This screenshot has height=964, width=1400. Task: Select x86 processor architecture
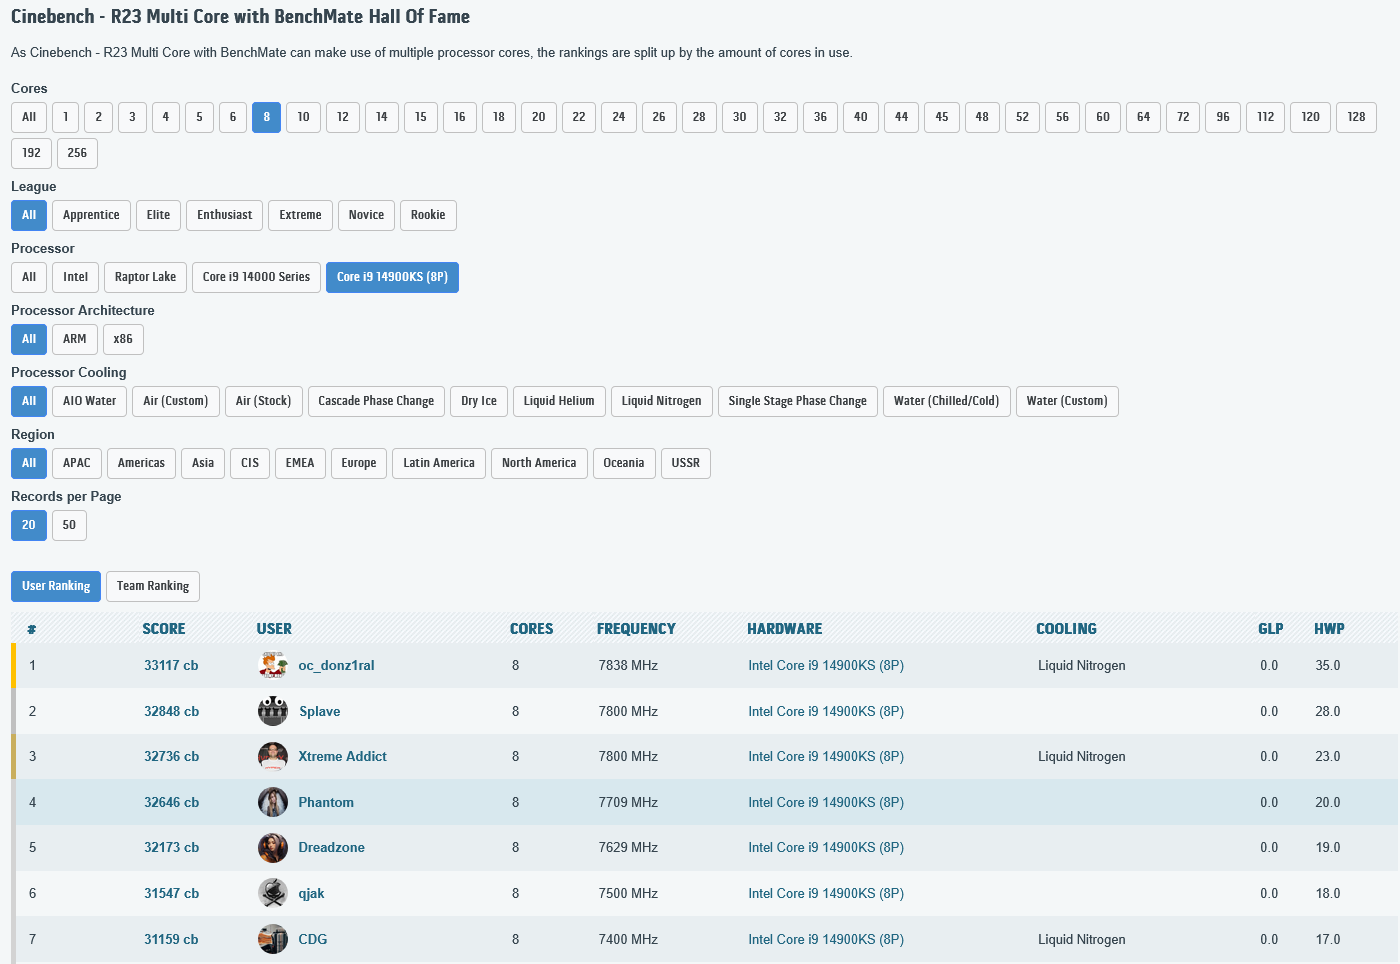click(123, 339)
